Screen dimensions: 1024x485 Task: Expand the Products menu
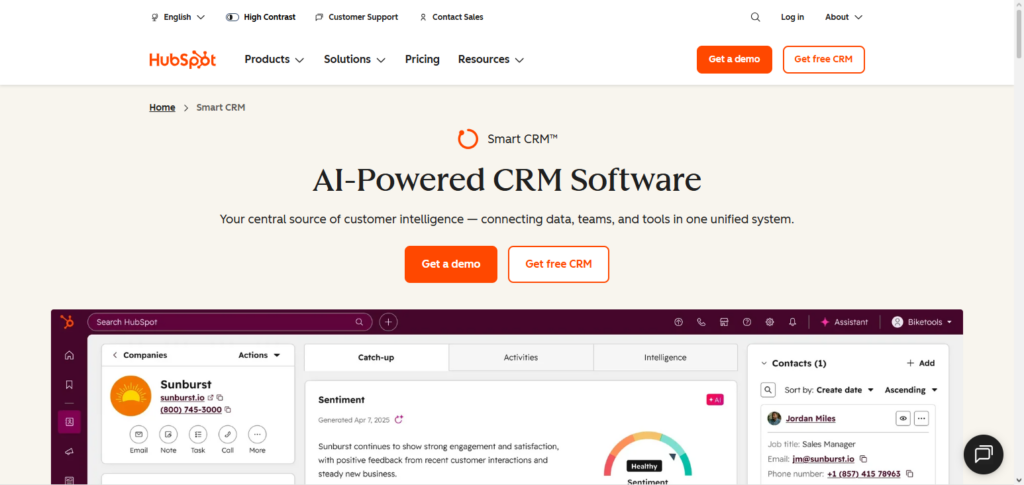coord(274,59)
